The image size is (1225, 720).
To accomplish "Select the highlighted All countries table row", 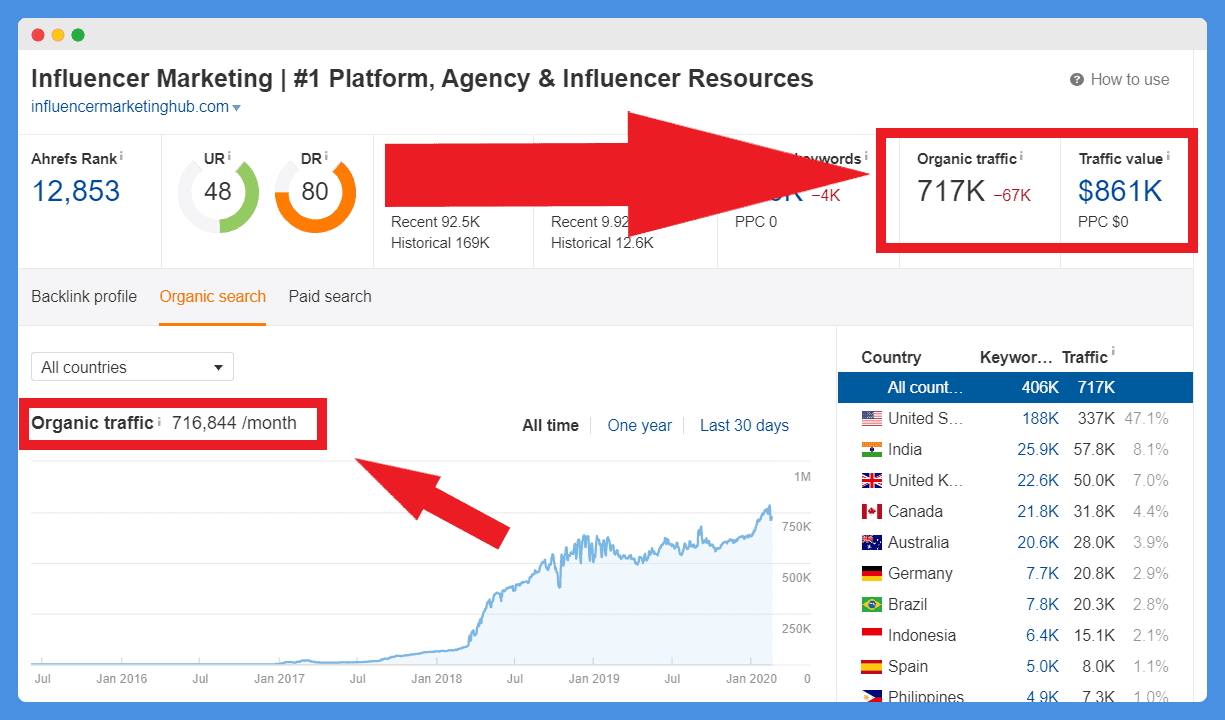I will tap(1015, 387).
